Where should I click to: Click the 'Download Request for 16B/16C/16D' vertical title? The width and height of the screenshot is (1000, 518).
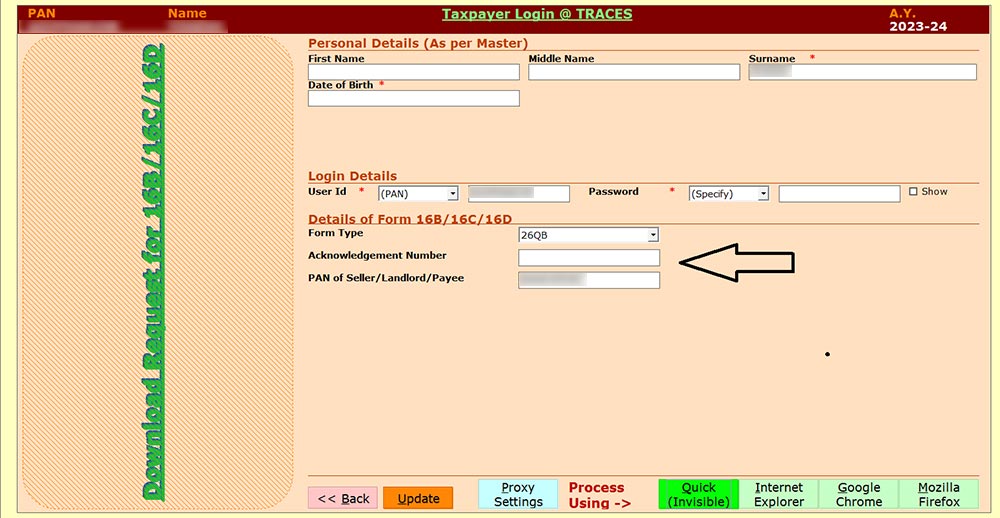153,272
